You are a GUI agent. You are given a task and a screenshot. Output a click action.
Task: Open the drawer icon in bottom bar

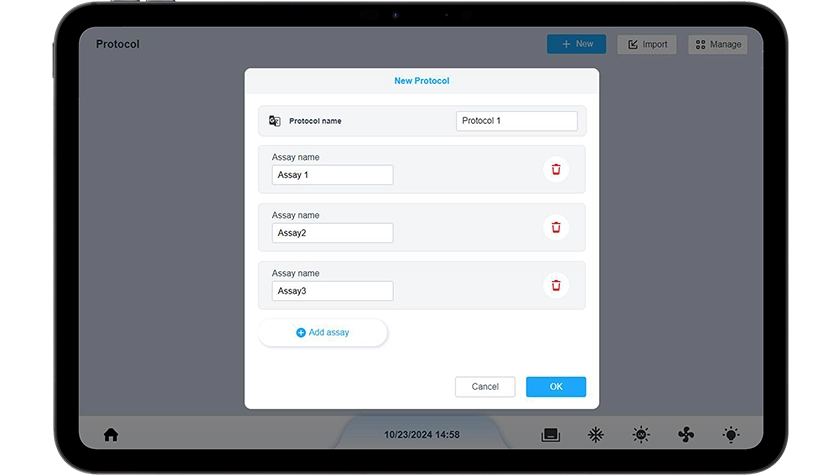coord(550,434)
